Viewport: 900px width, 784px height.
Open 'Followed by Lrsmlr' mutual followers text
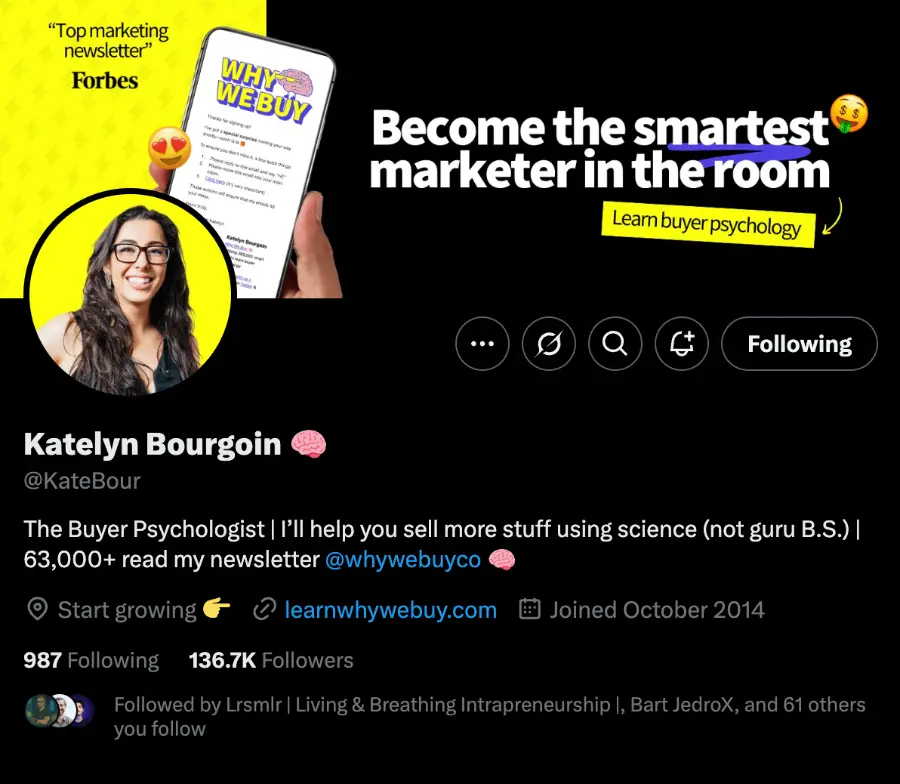[490, 716]
